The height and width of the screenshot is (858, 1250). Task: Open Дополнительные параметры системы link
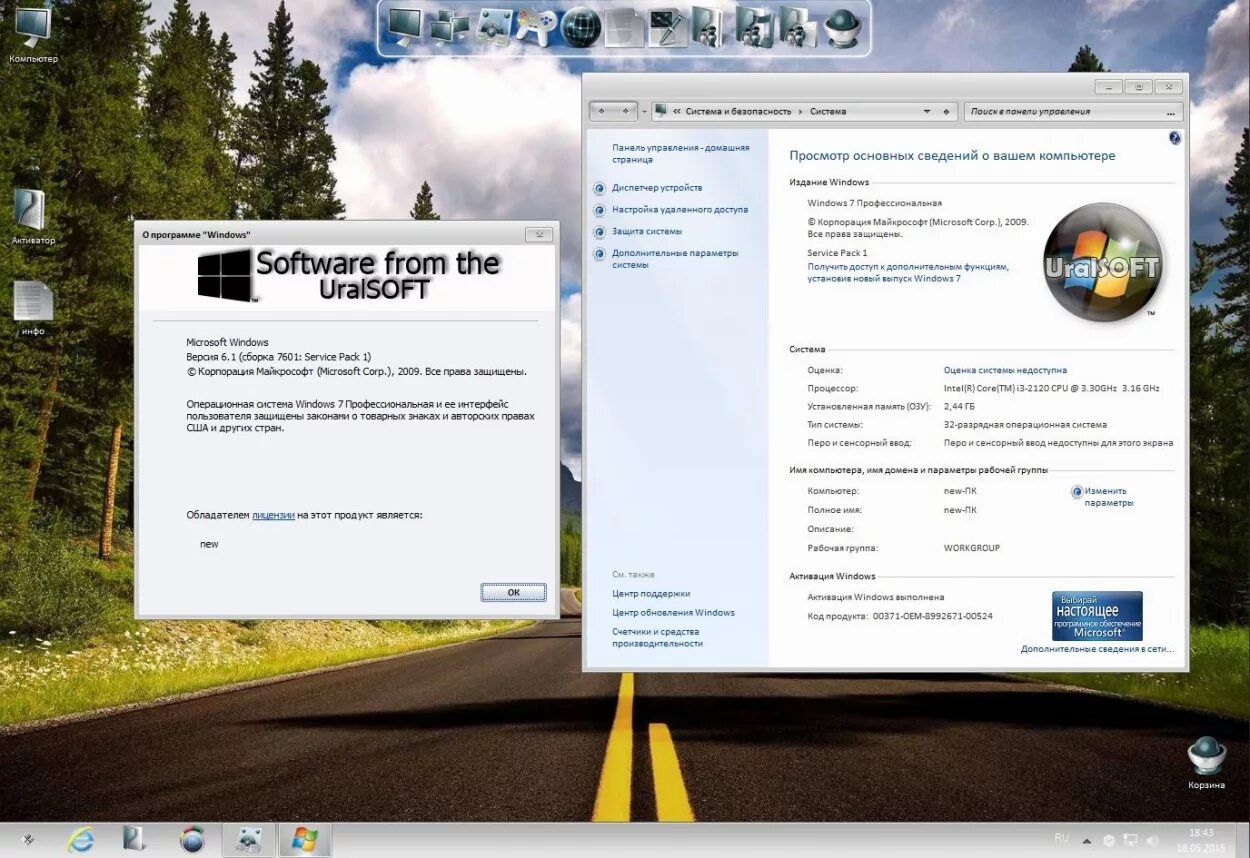[x=675, y=259]
